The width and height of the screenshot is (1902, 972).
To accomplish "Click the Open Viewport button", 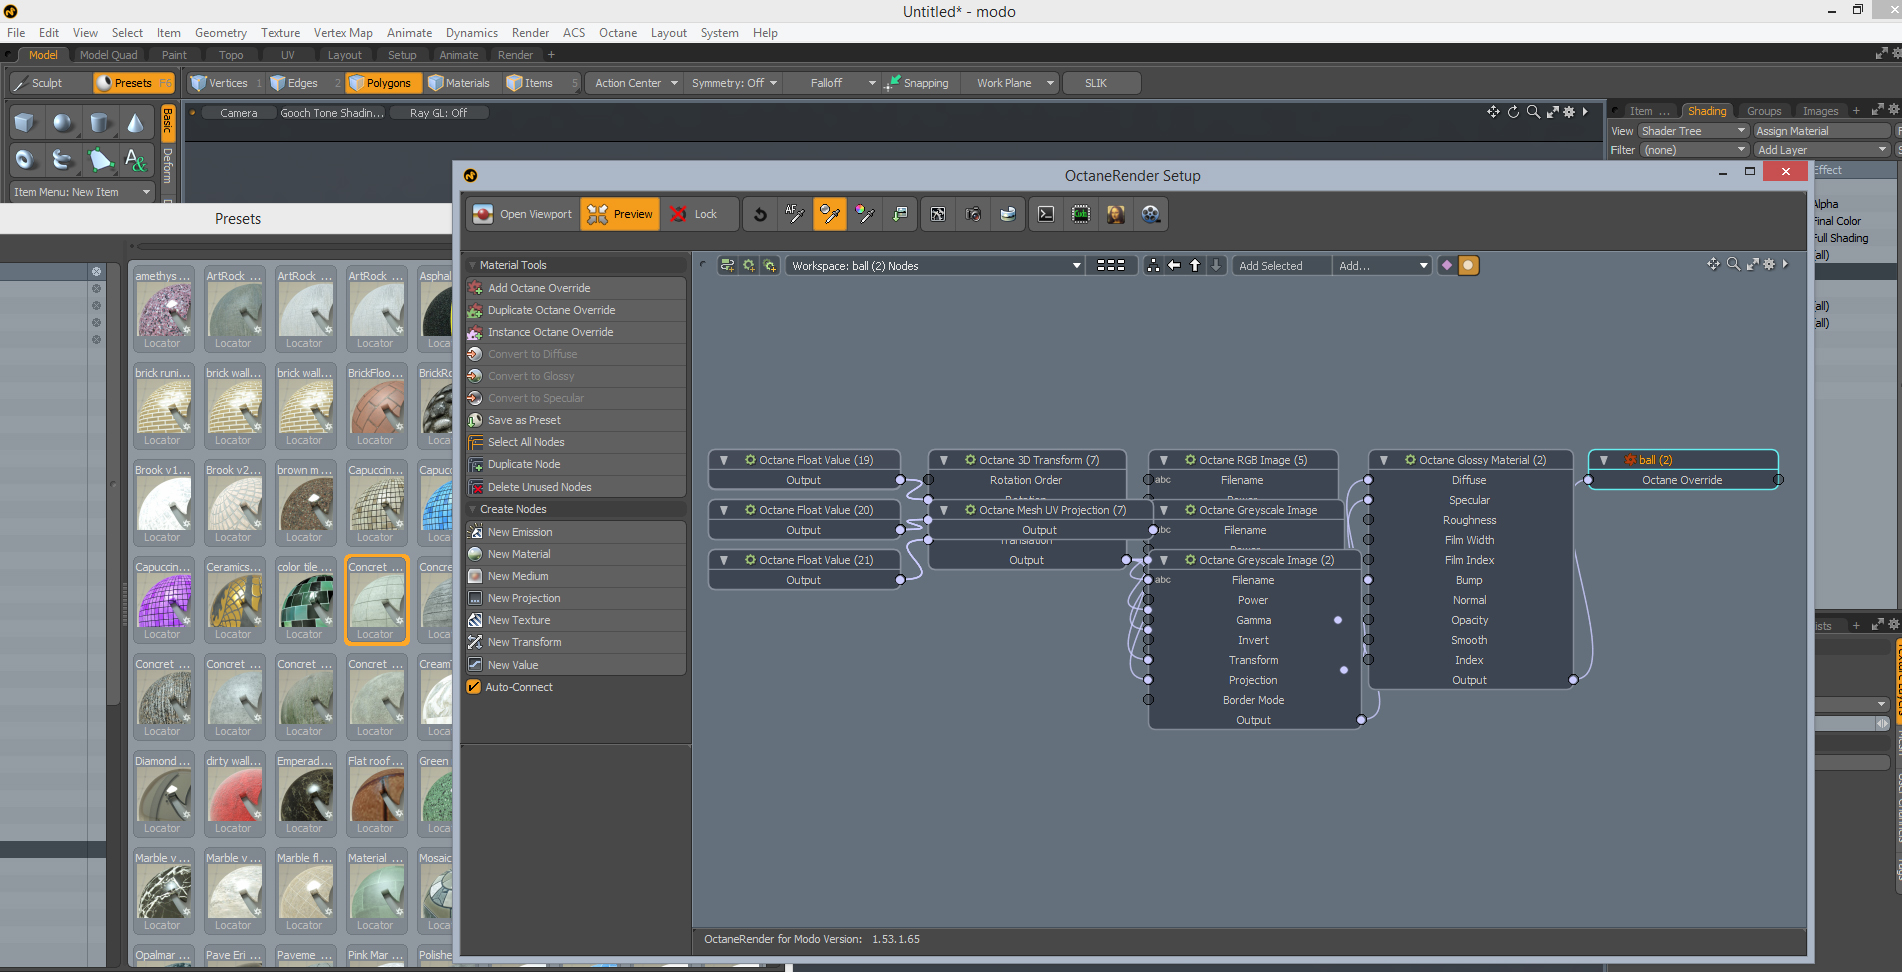I will tap(522, 214).
